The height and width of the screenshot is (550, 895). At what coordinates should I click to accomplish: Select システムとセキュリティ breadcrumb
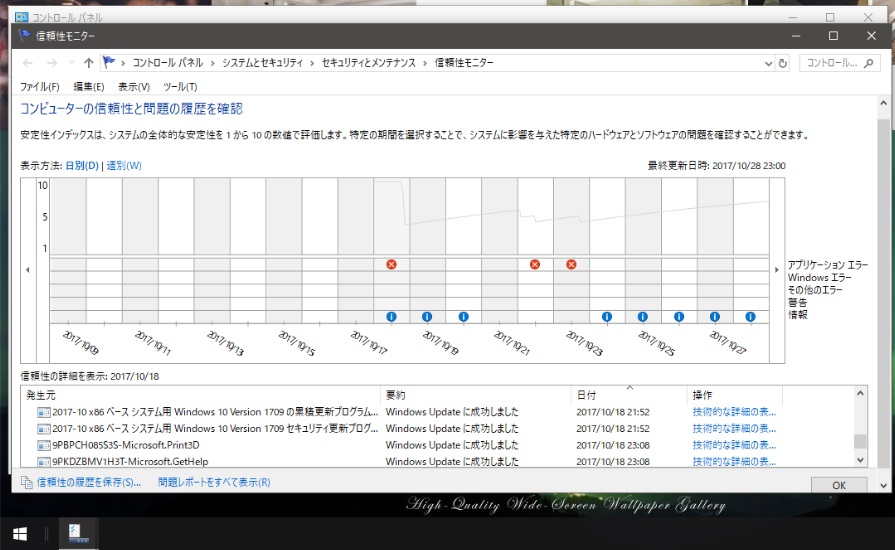coord(262,63)
